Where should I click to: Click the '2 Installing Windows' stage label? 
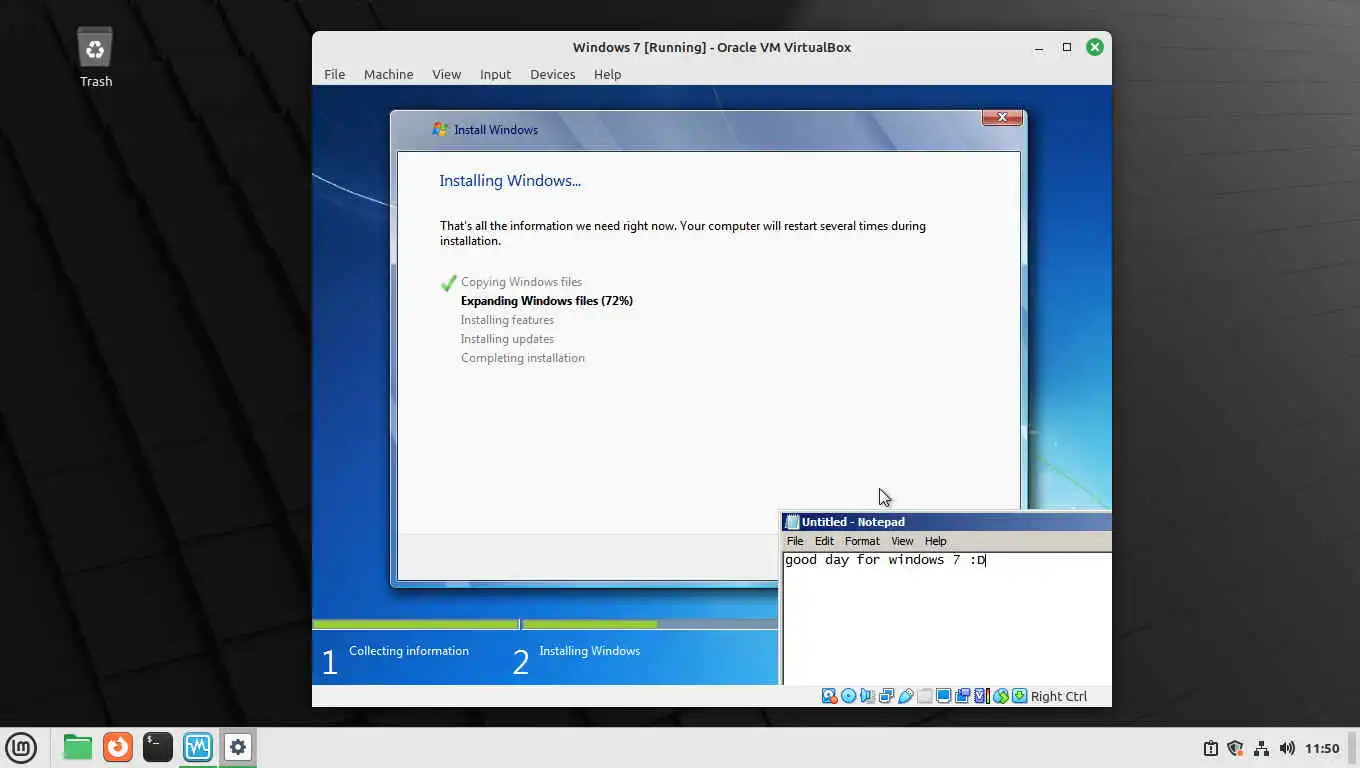click(x=577, y=658)
